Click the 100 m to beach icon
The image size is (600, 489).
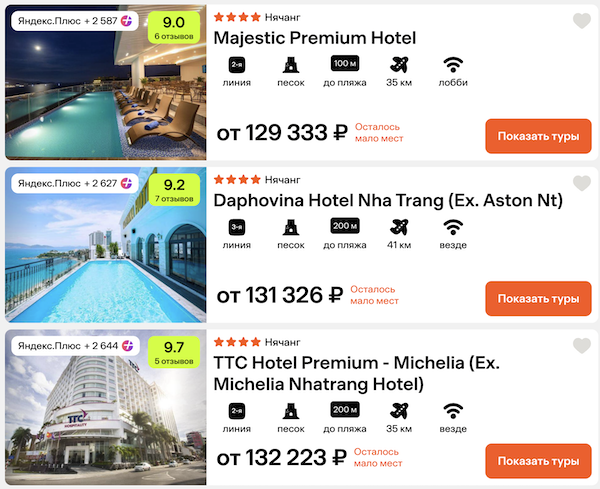click(x=345, y=64)
